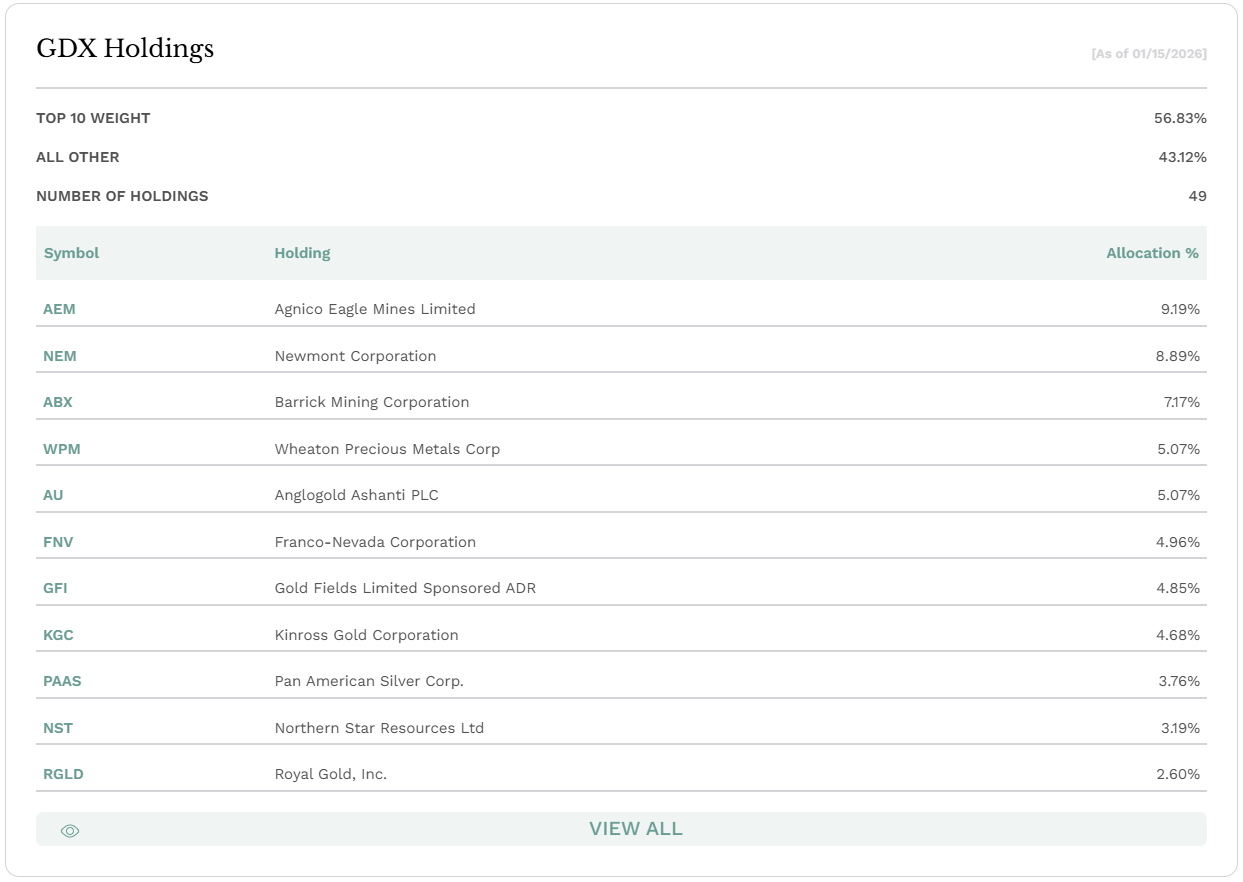The image size is (1243, 882).
Task: Select the FNV ticker link
Action: (58, 542)
